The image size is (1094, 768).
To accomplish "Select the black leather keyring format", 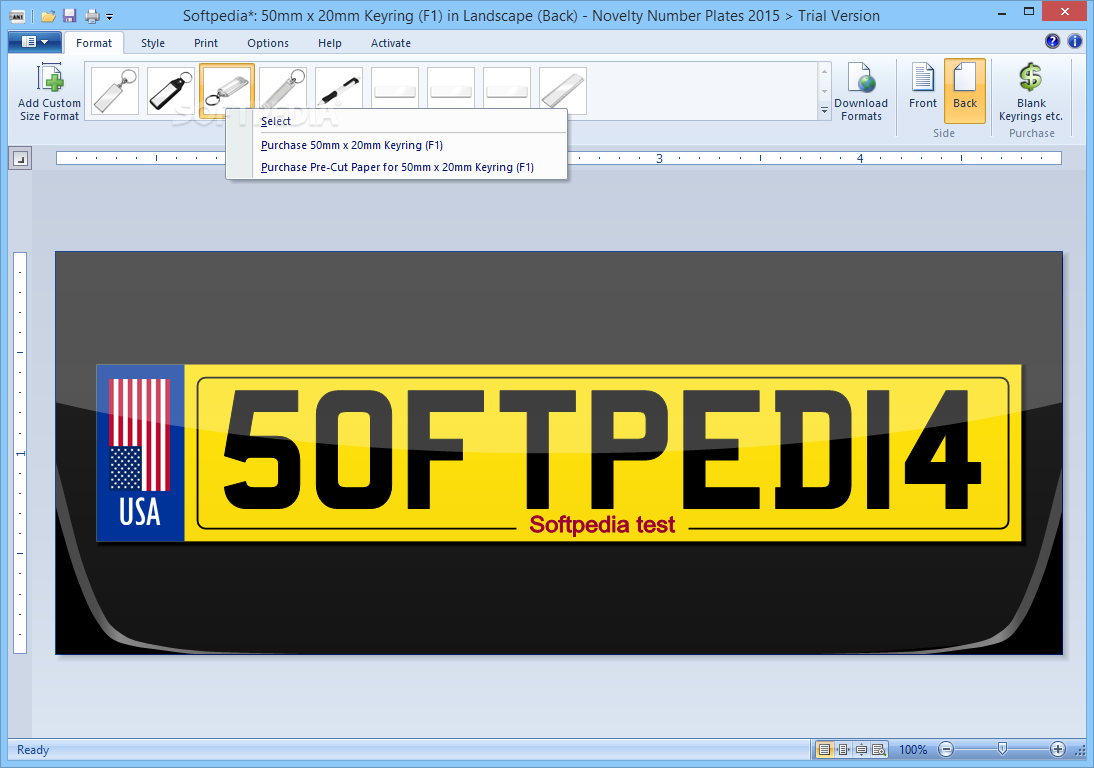I will point(171,91).
